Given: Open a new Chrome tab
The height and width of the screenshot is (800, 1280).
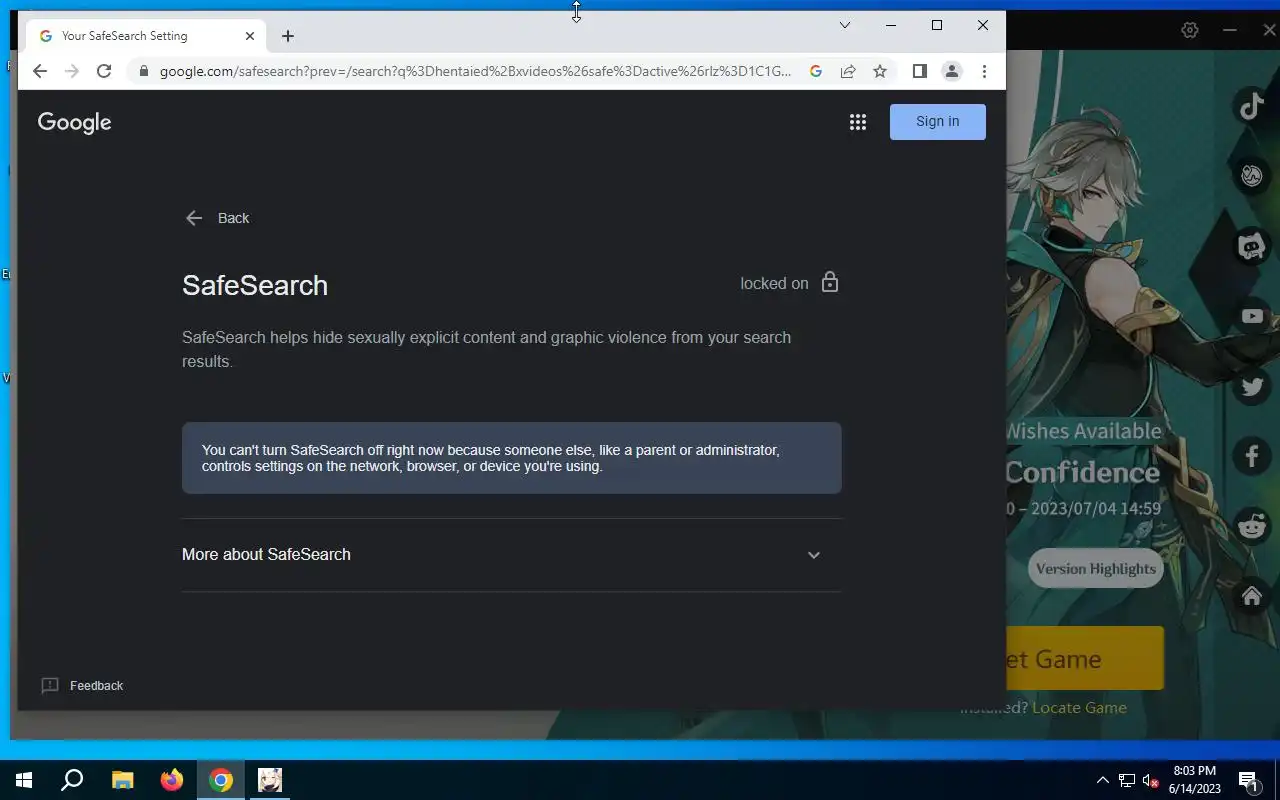Looking at the screenshot, I should click(x=288, y=36).
